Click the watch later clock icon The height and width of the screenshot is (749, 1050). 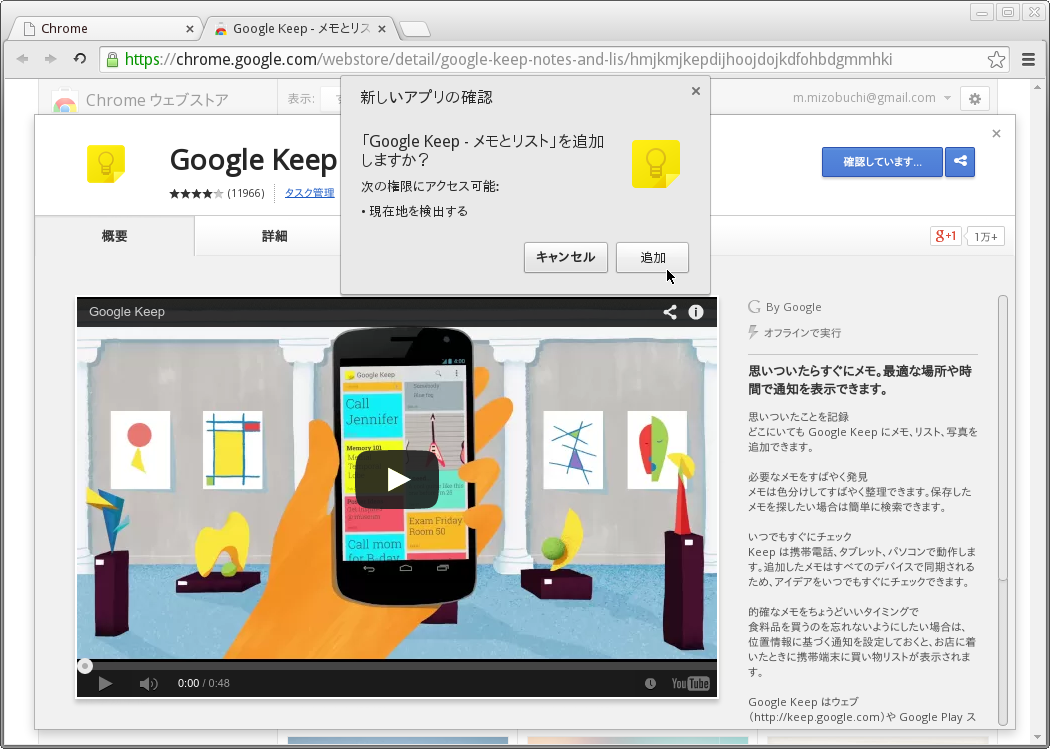(x=650, y=683)
